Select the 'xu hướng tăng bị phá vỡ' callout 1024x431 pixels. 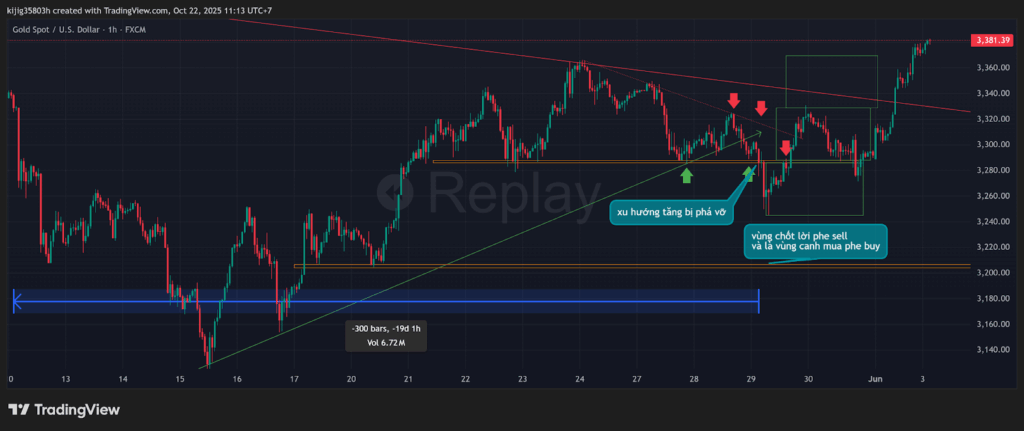[670, 212]
